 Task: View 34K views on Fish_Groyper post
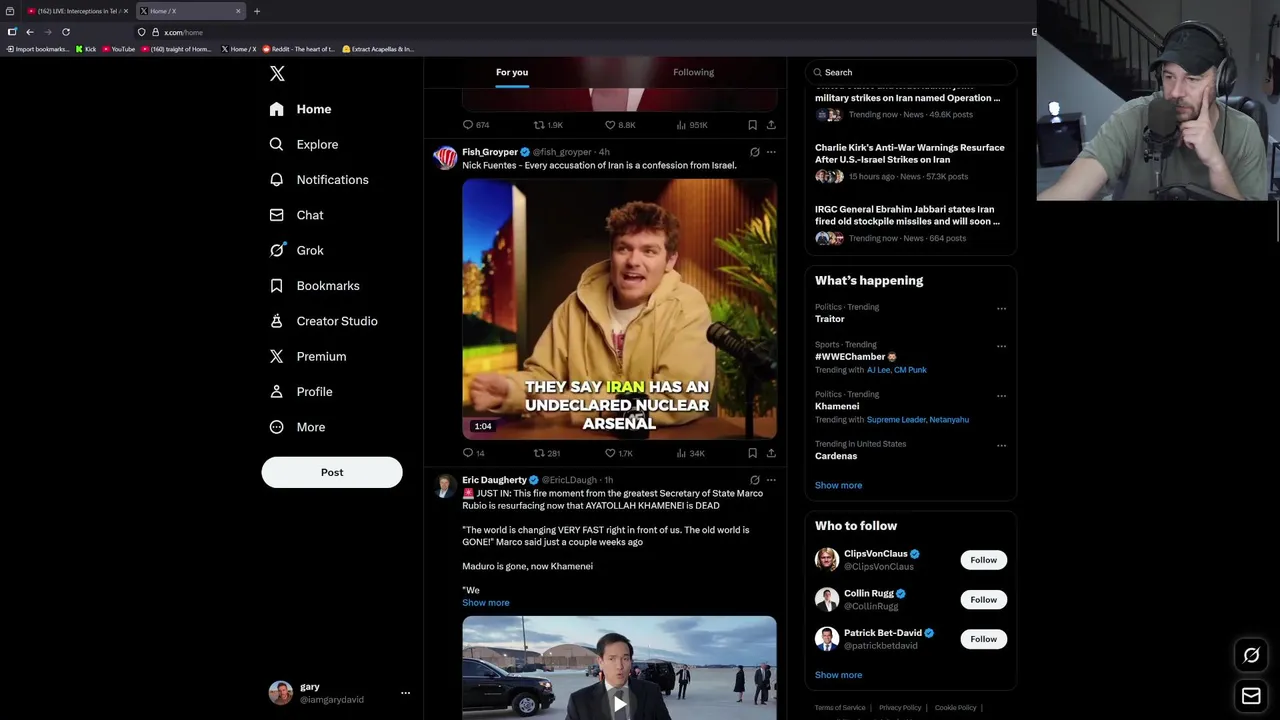tap(691, 453)
